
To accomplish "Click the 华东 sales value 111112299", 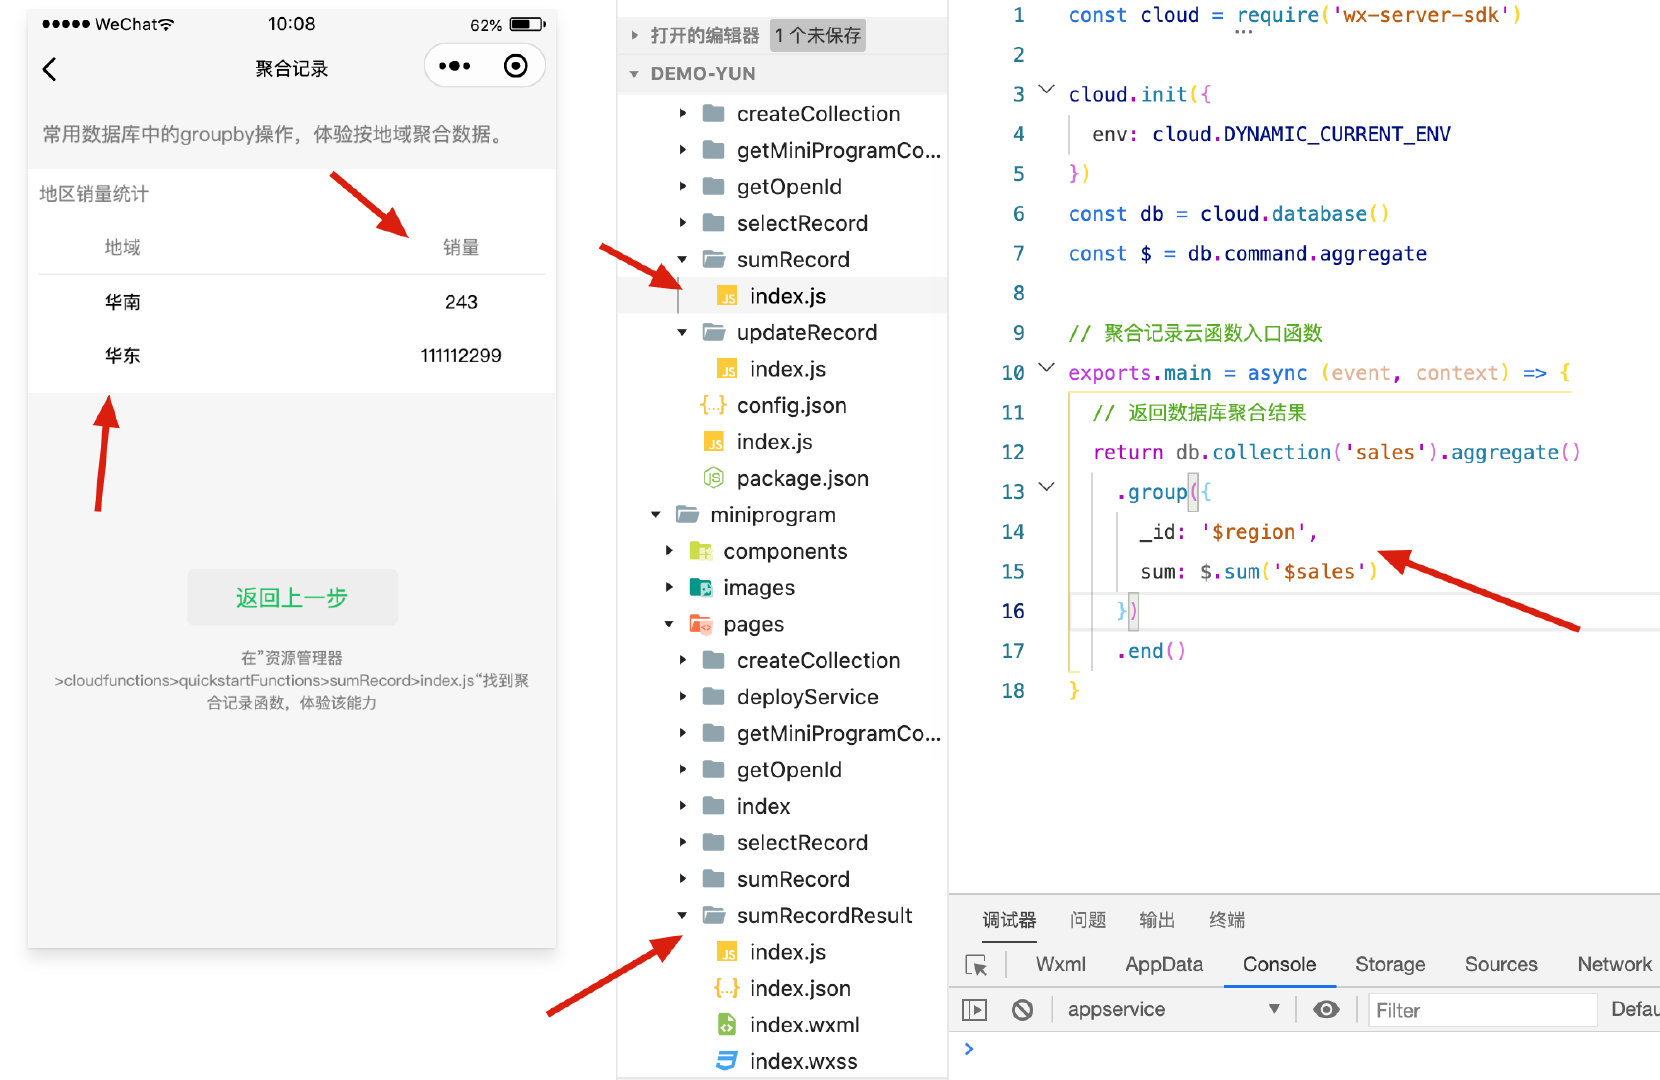I will click(461, 355).
